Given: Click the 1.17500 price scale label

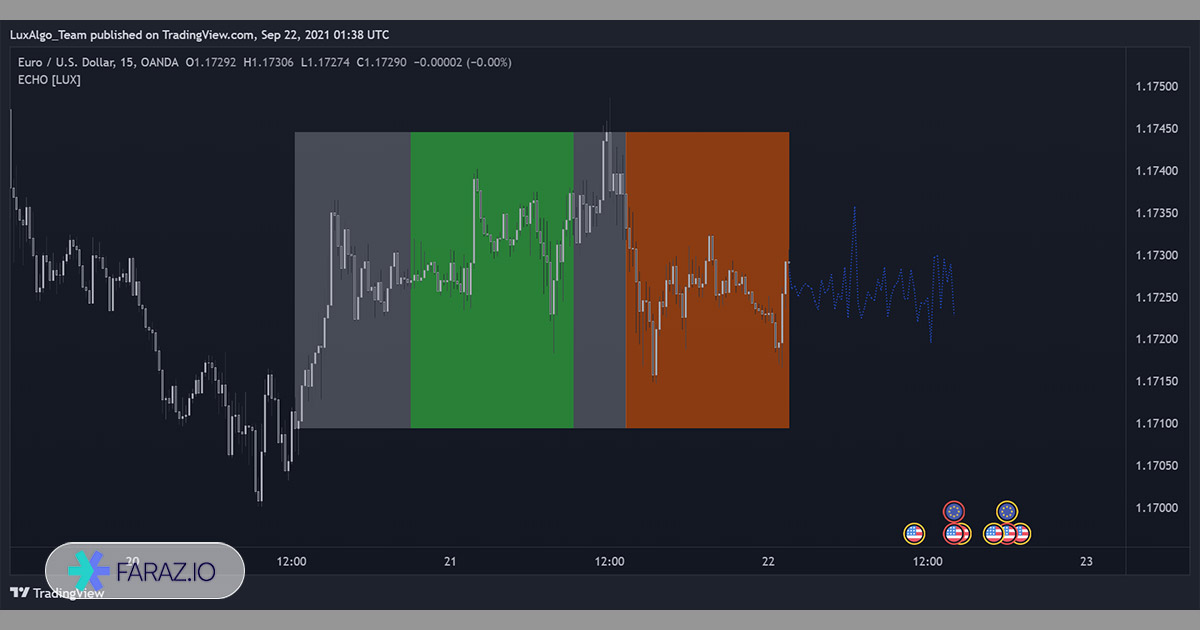Looking at the screenshot, I should coord(1156,87).
